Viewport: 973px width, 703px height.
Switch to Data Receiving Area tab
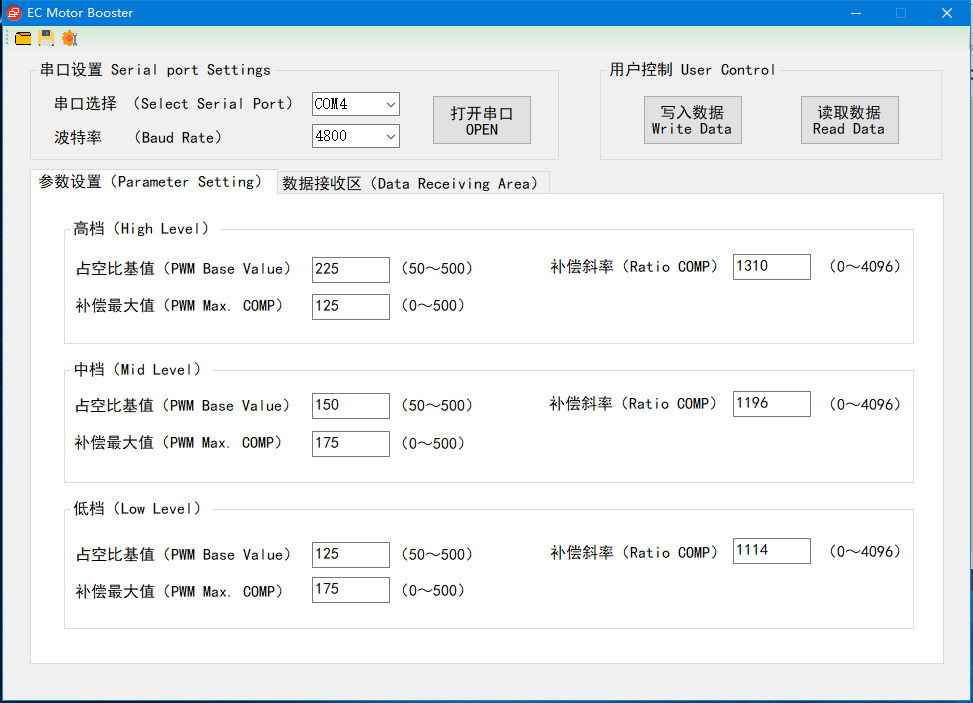coord(413,183)
